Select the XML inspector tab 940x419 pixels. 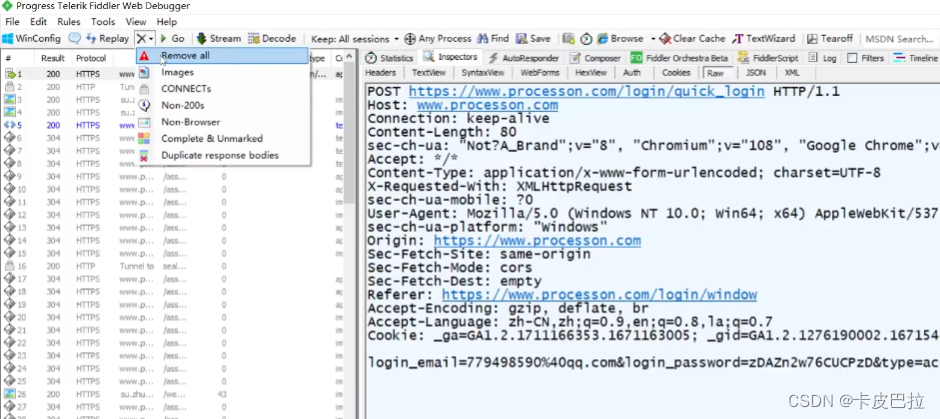[x=792, y=73]
